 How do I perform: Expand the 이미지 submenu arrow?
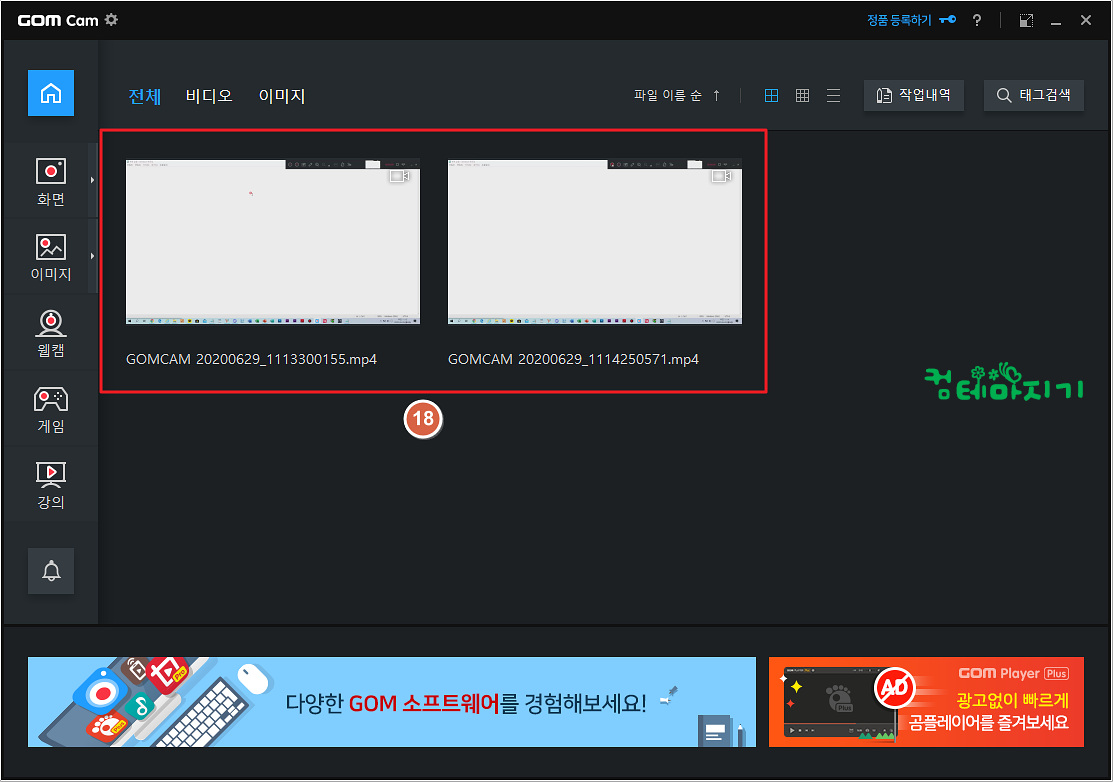(x=92, y=256)
